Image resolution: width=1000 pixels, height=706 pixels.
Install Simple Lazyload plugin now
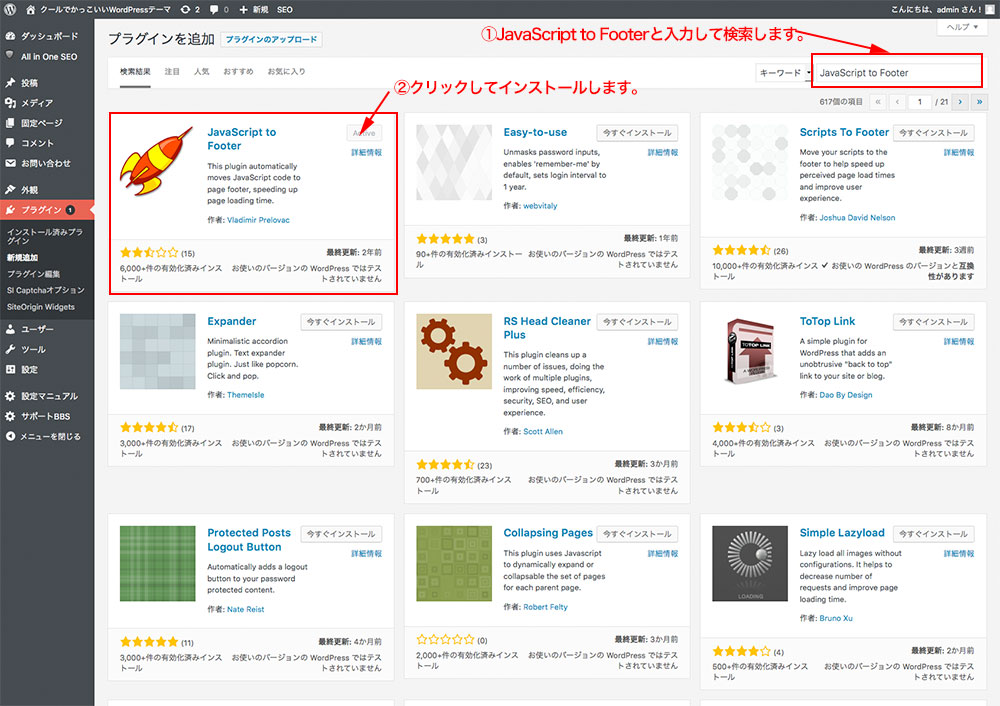click(934, 534)
